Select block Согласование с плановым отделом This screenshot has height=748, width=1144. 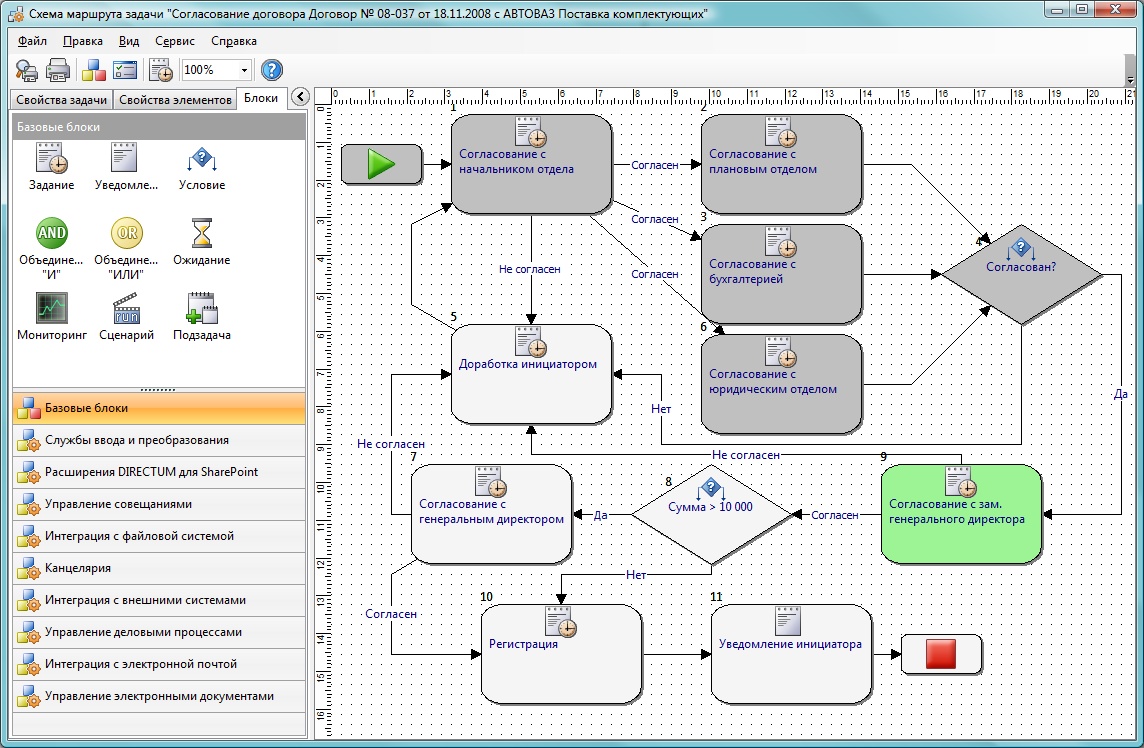781,164
